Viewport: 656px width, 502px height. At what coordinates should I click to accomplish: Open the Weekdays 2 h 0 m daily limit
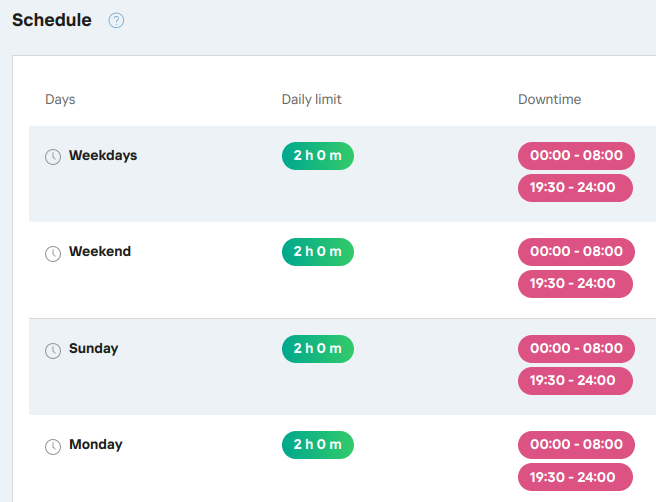(317, 156)
